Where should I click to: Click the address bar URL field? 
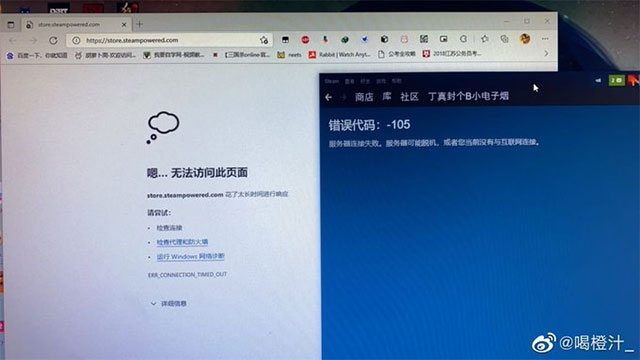(169, 40)
